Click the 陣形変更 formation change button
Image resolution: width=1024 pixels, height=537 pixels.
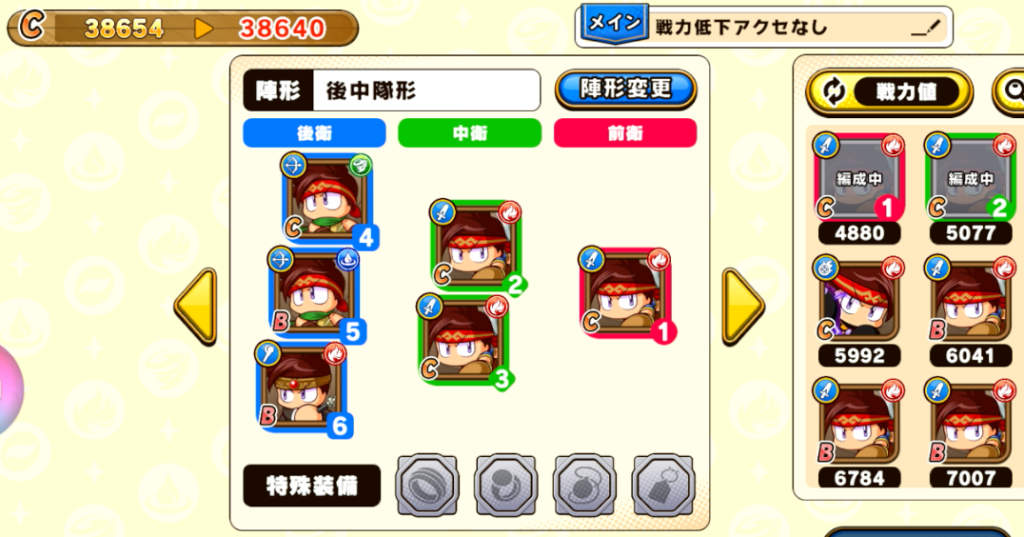coord(626,90)
